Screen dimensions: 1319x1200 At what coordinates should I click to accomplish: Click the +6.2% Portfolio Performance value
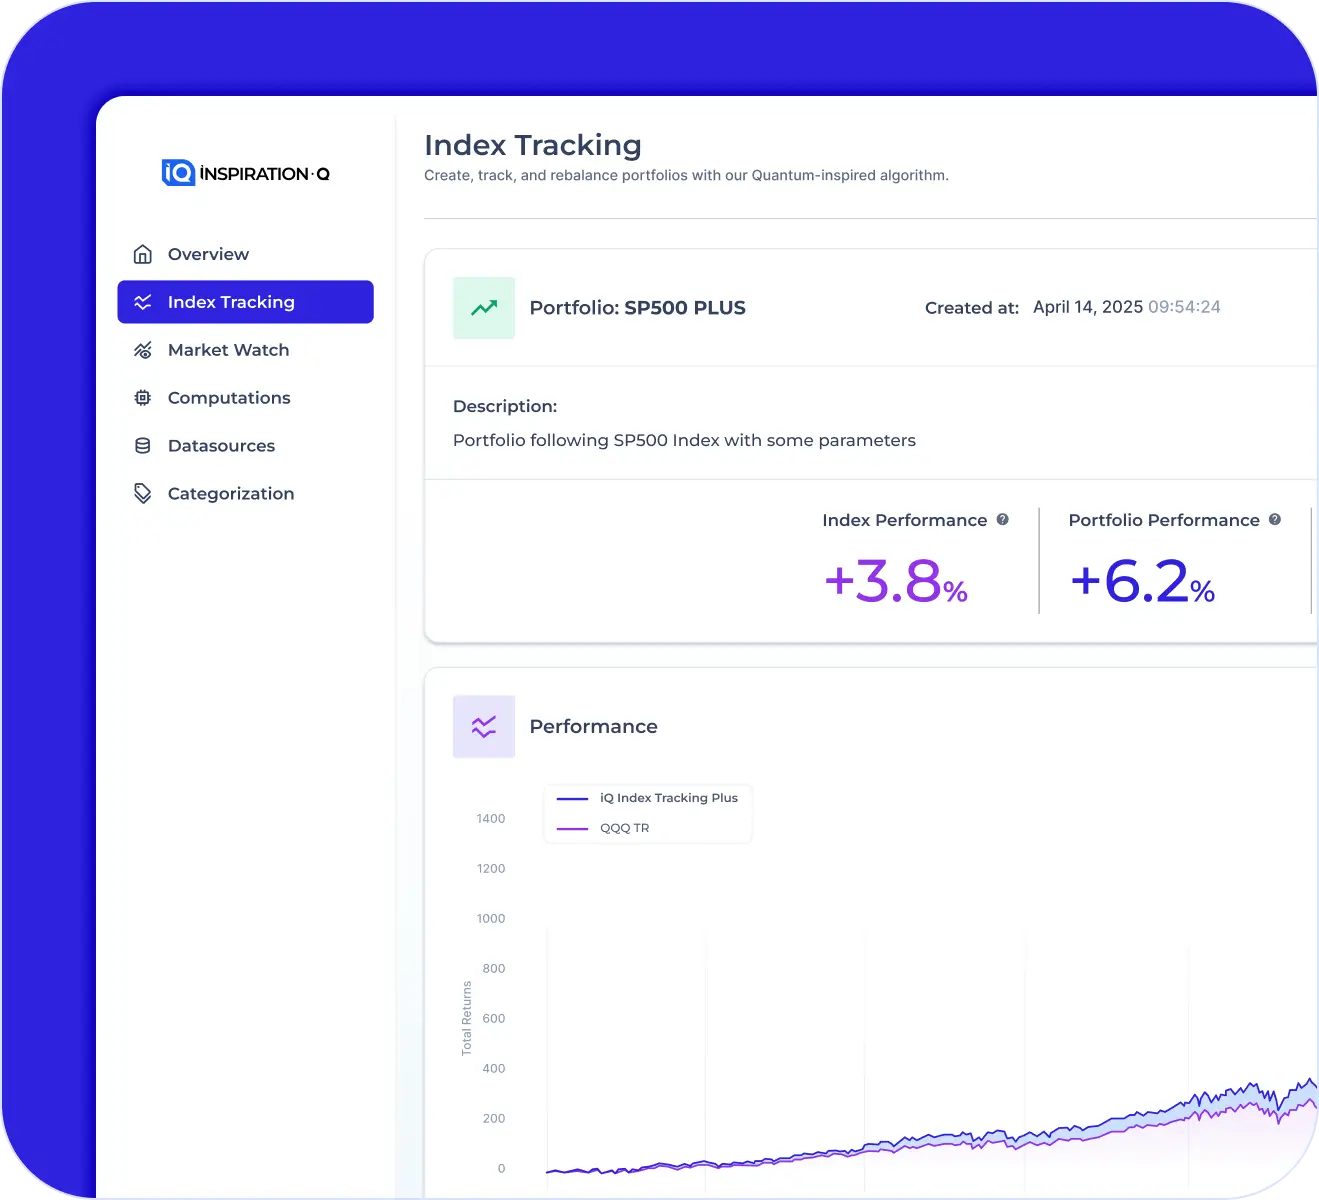[x=1140, y=580]
